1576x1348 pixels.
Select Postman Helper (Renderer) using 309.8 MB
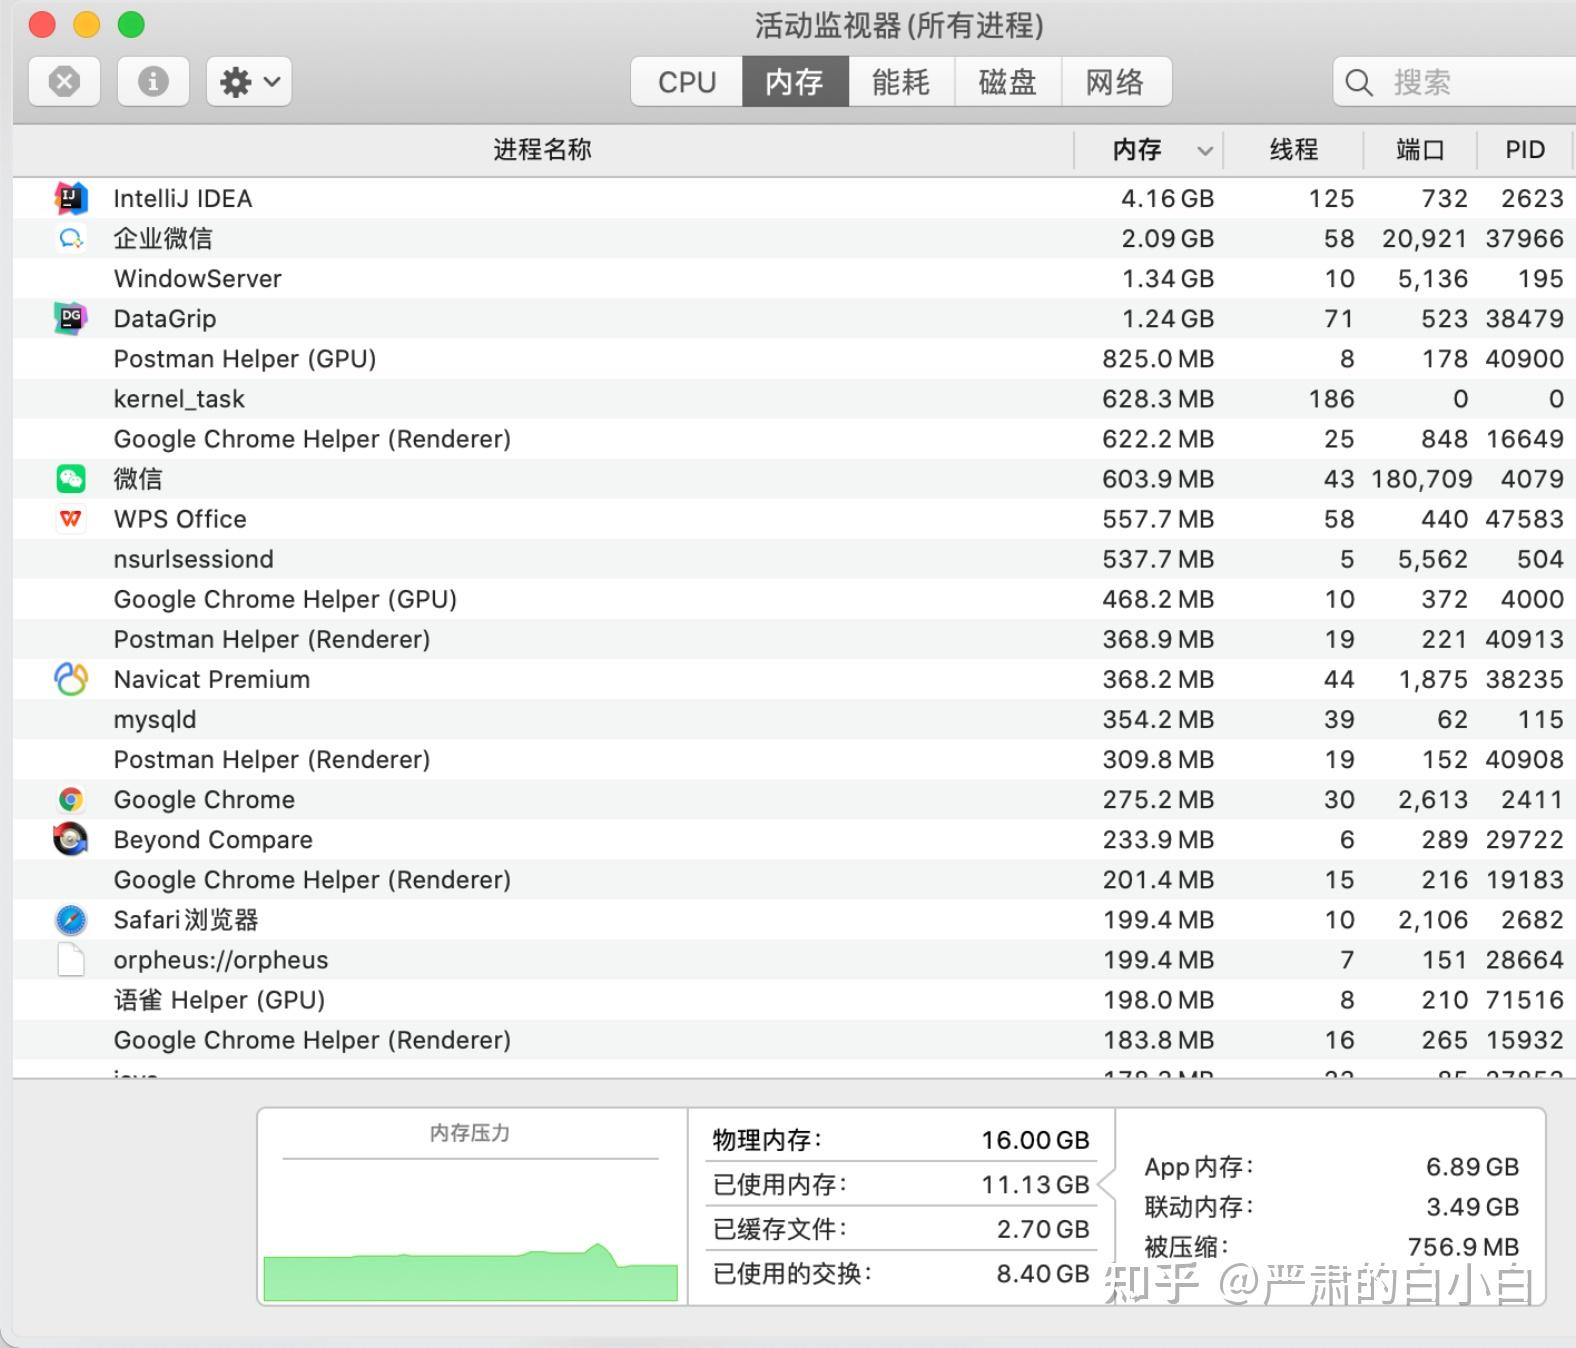[792, 759]
